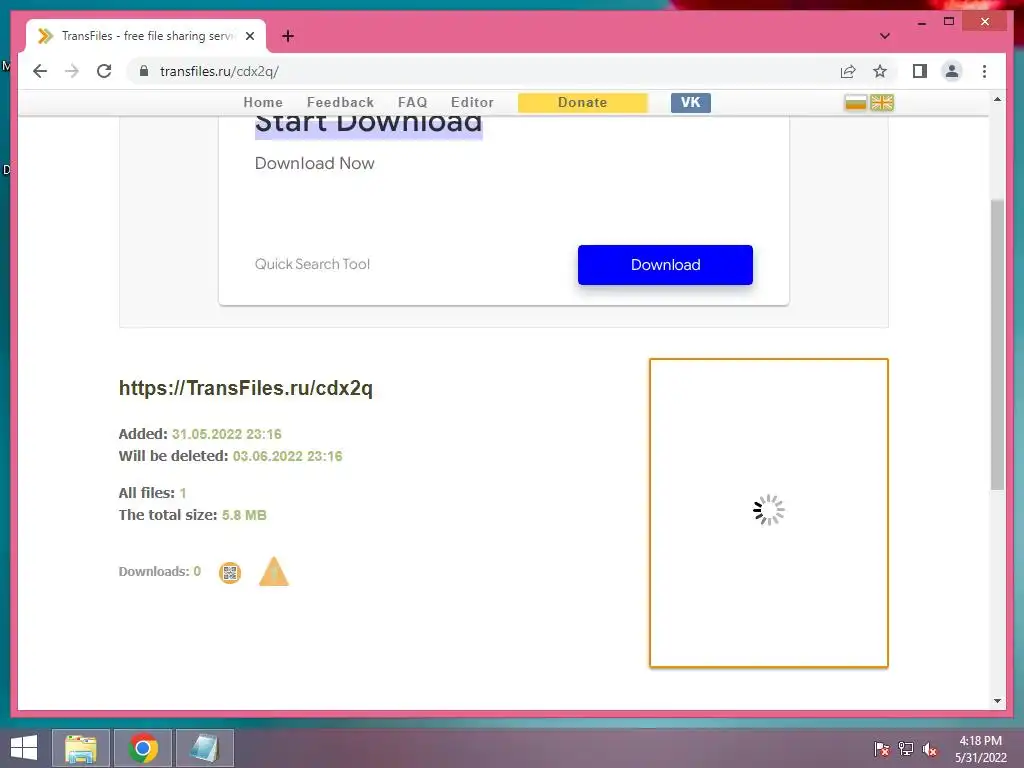Reload the TransFiles page
This screenshot has width=1024, height=768.
[104, 71]
